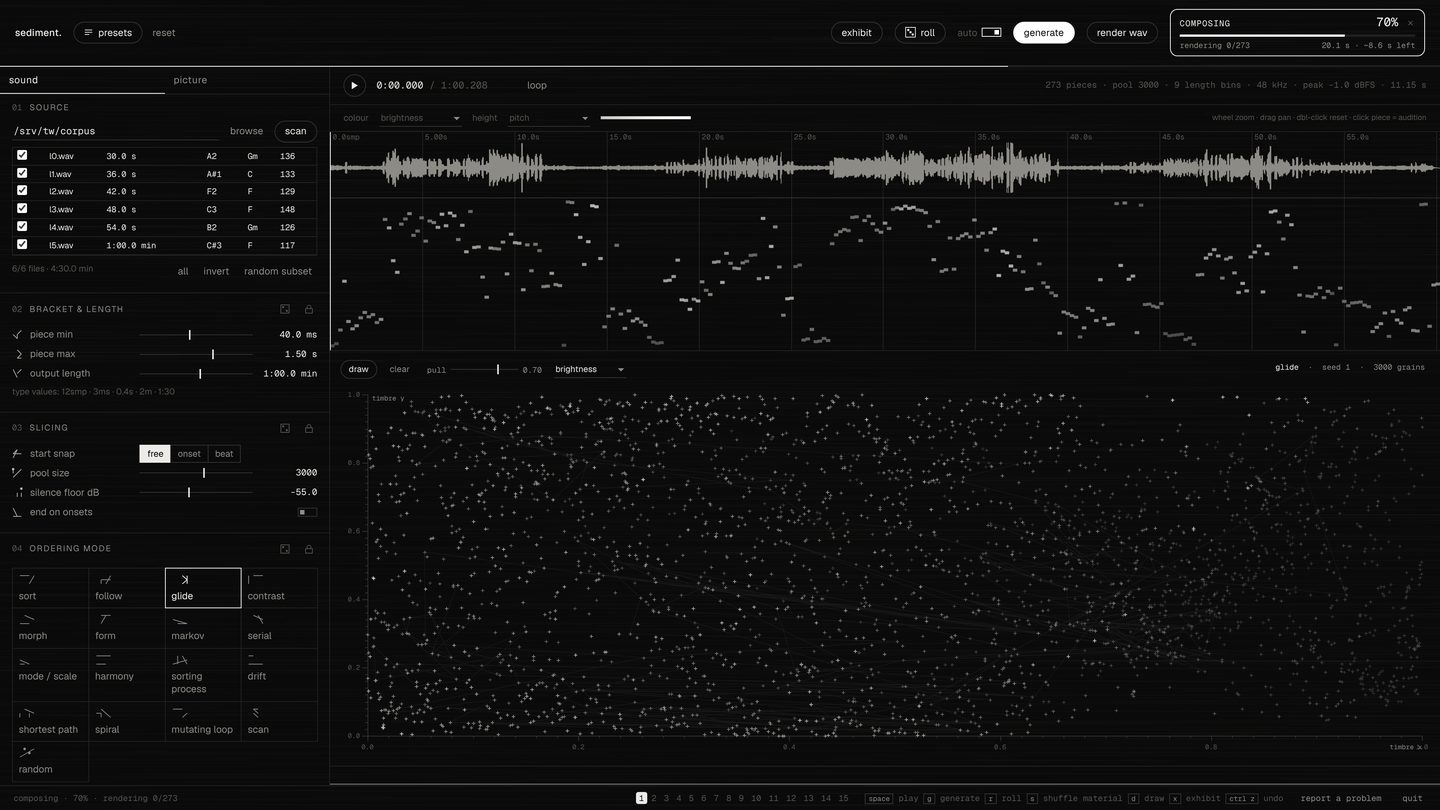This screenshot has width=1440, height=810.
Task: Click reset next to presets
Action: pos(164,33)
